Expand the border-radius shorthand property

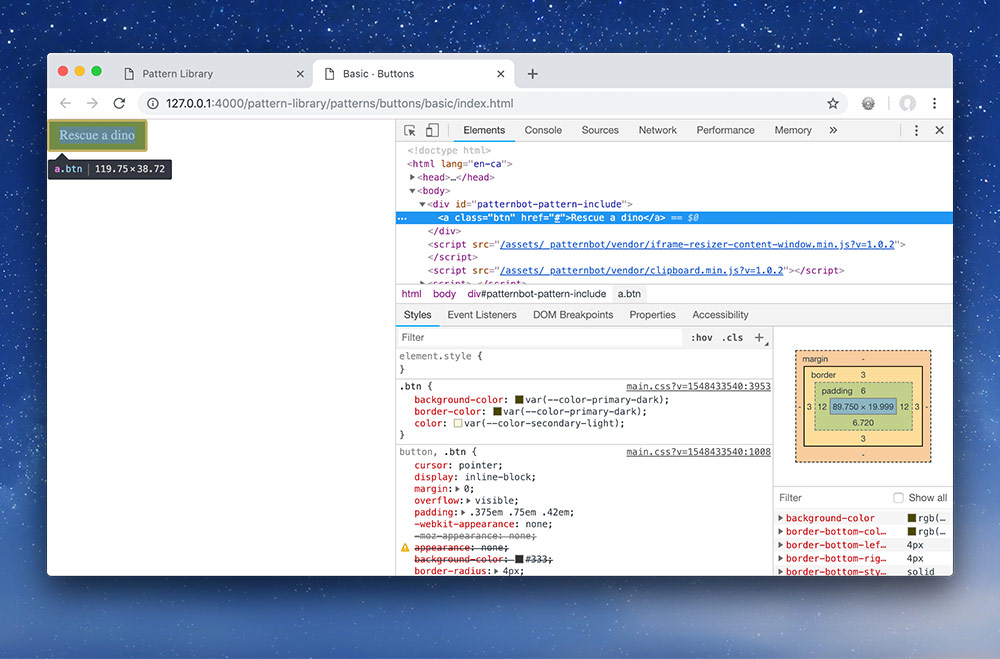496,571
